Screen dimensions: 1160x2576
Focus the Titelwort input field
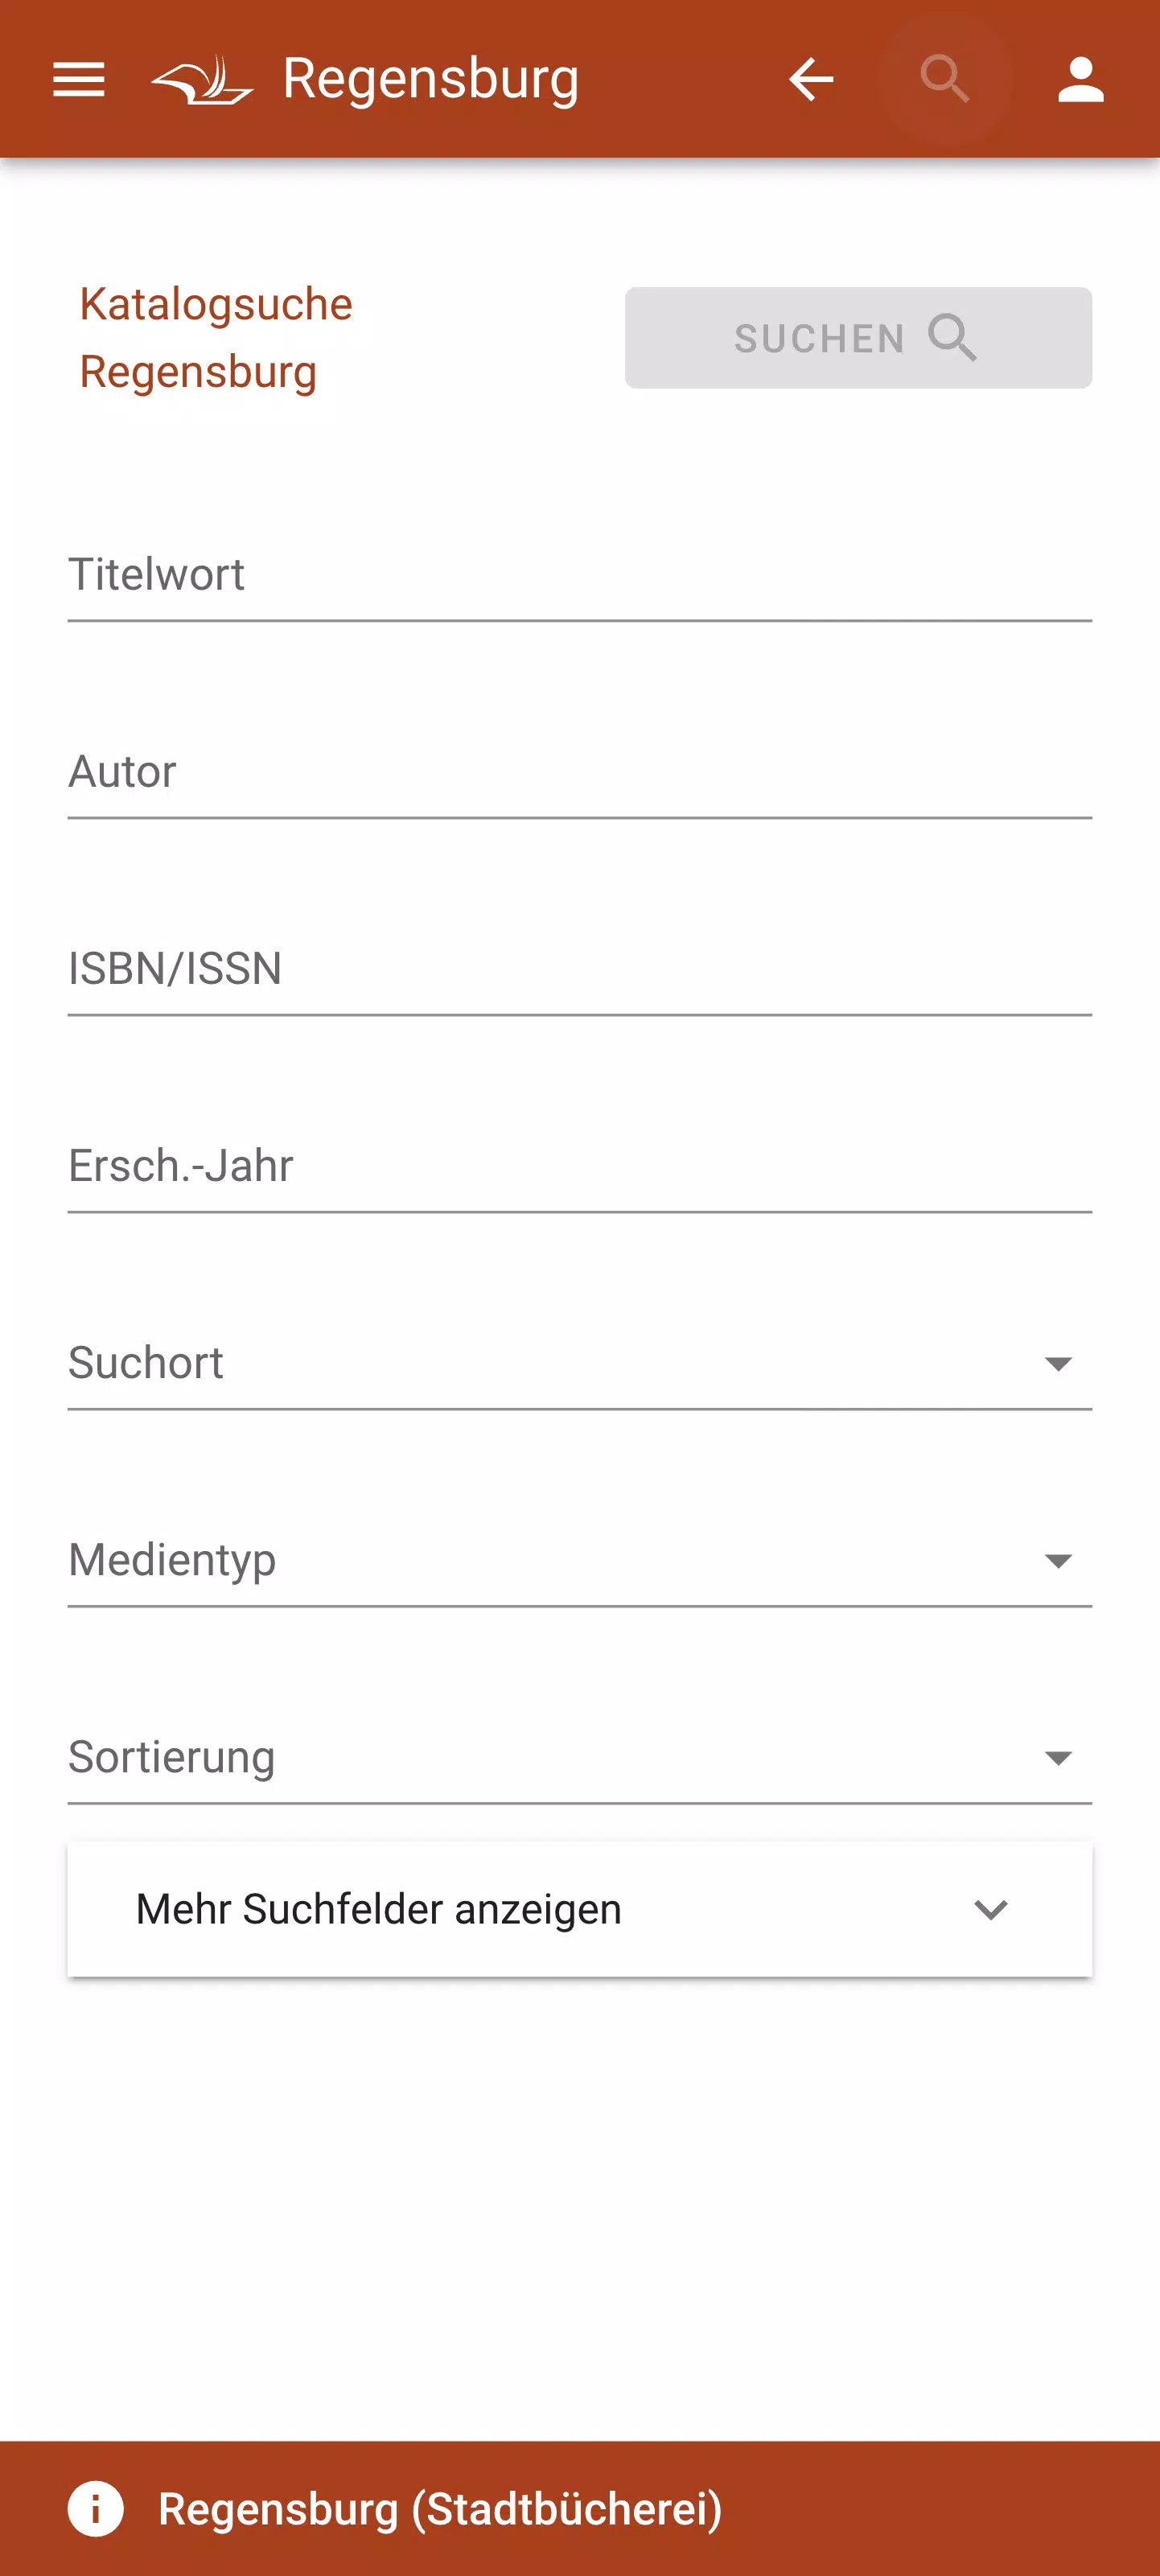580,576
